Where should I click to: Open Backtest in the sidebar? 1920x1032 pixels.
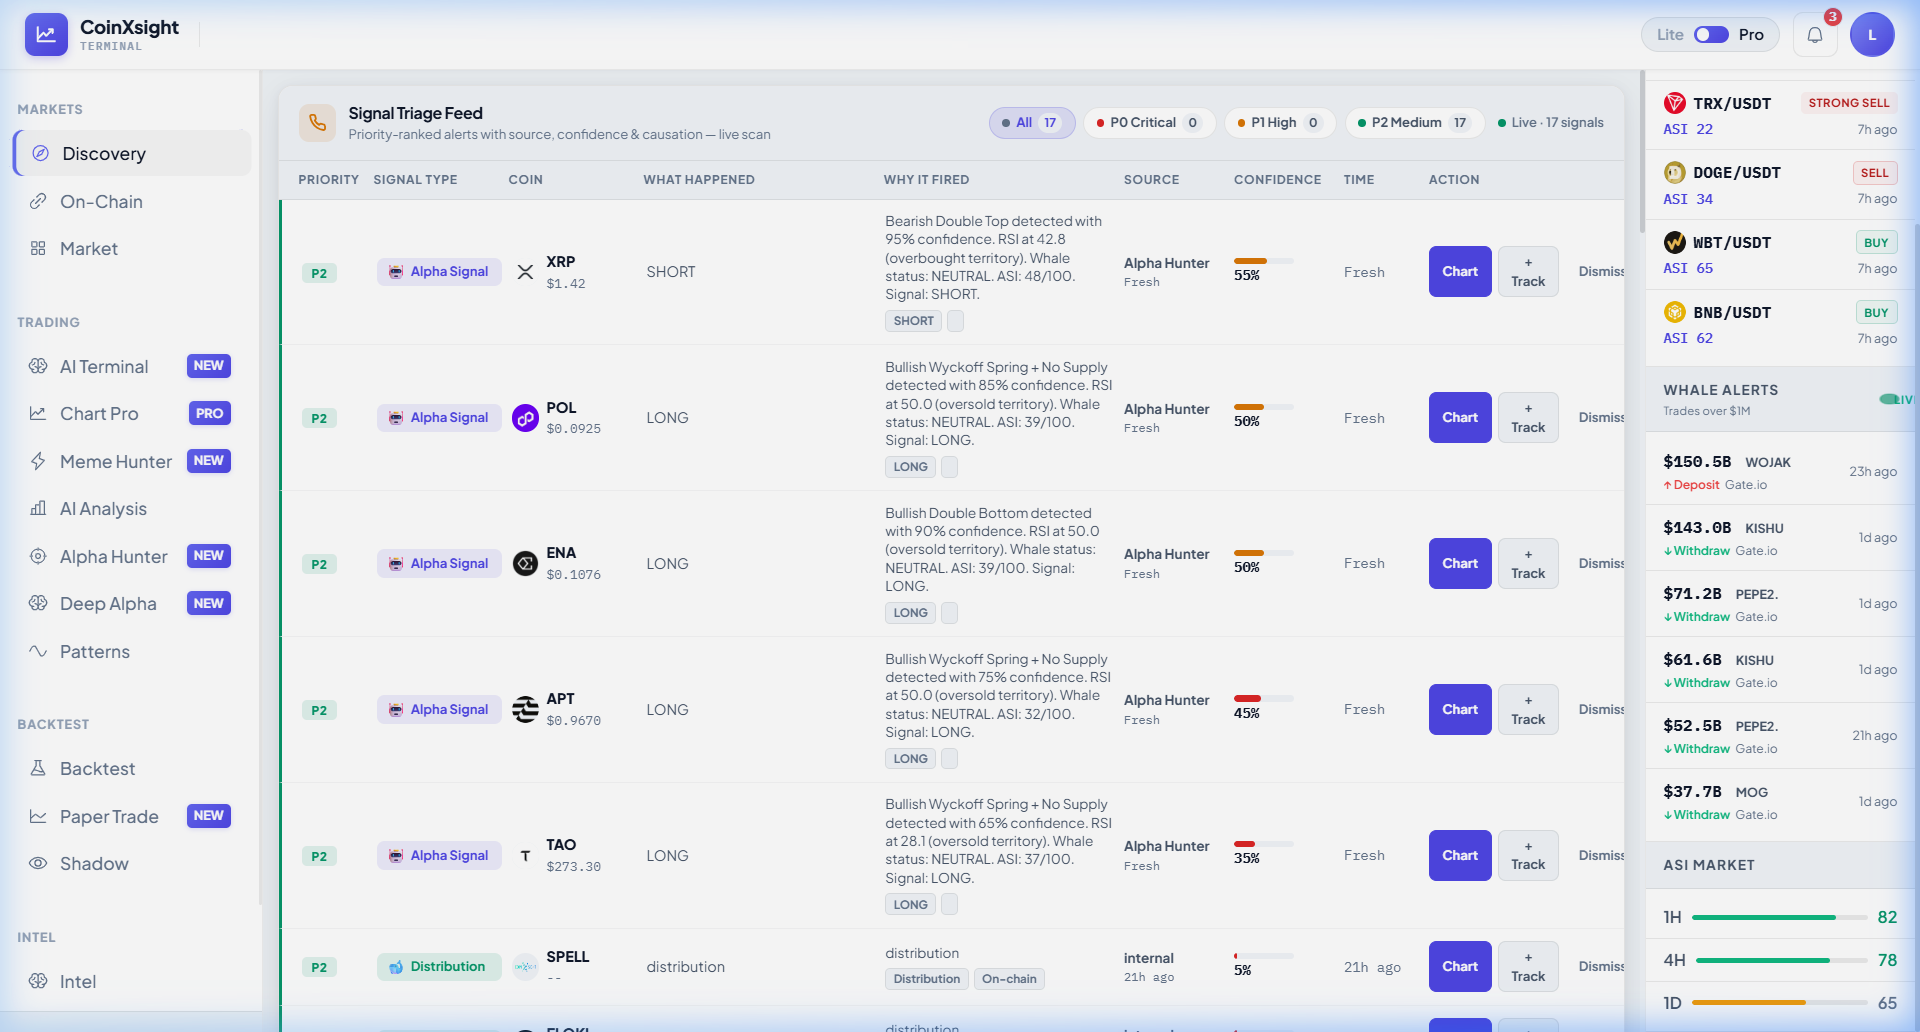[x=132, y=768]
